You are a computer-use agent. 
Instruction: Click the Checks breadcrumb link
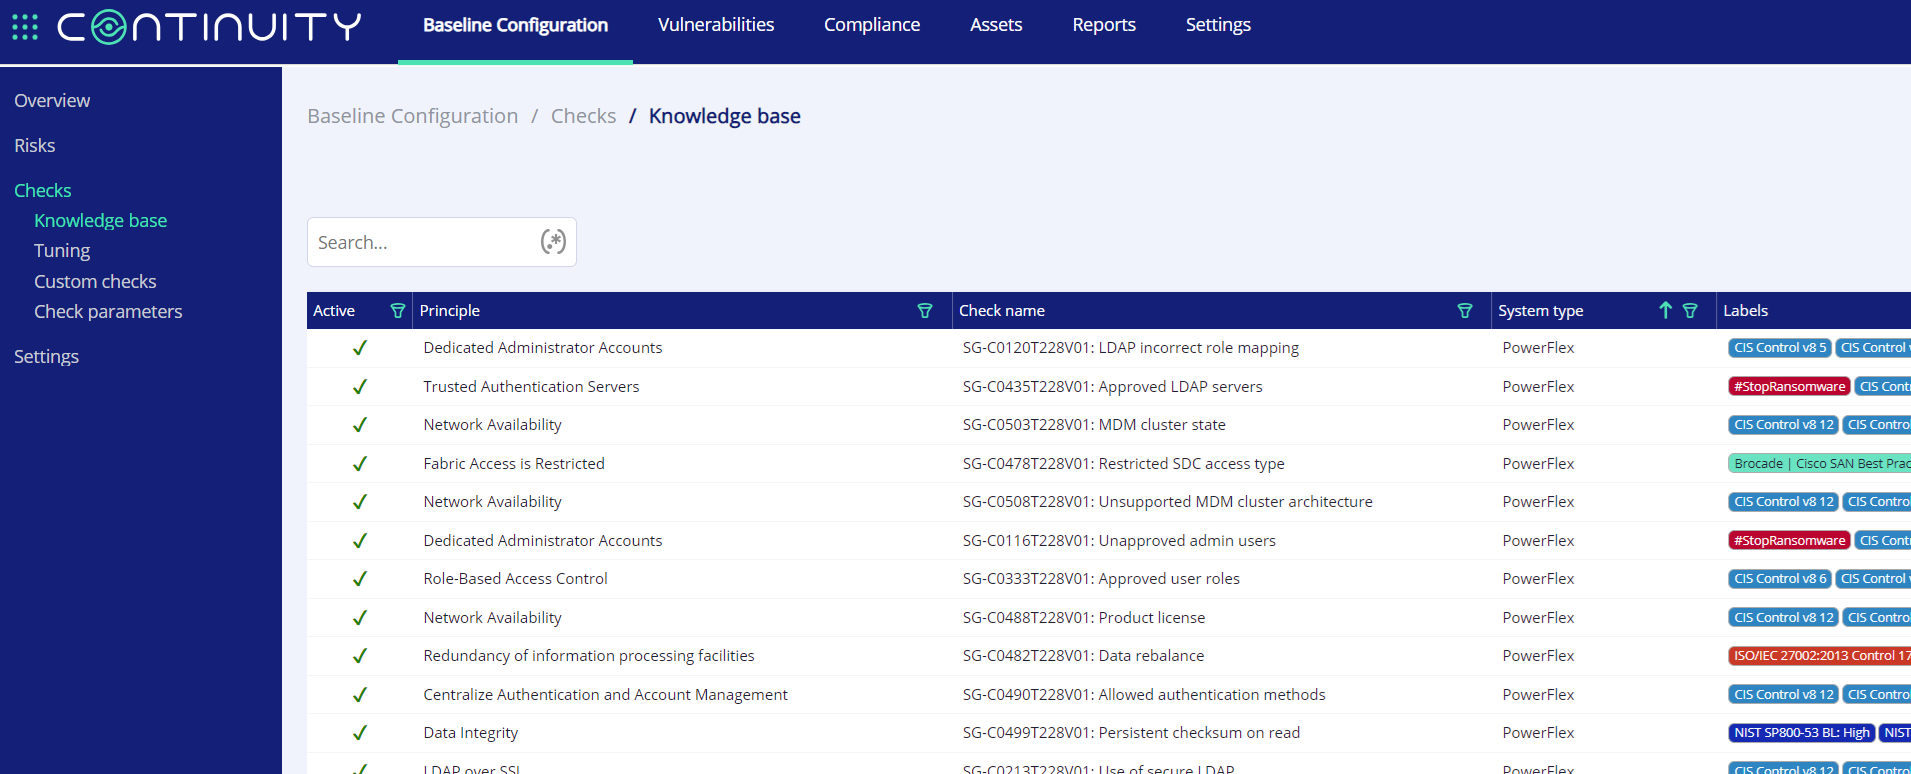(x=583, y=116)
